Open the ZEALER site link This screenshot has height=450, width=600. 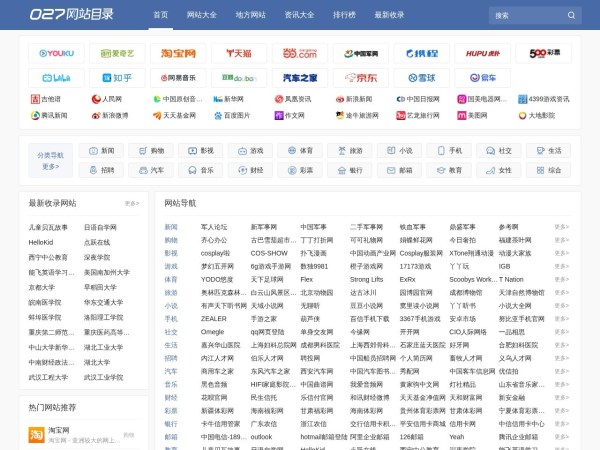coord(214,319)
